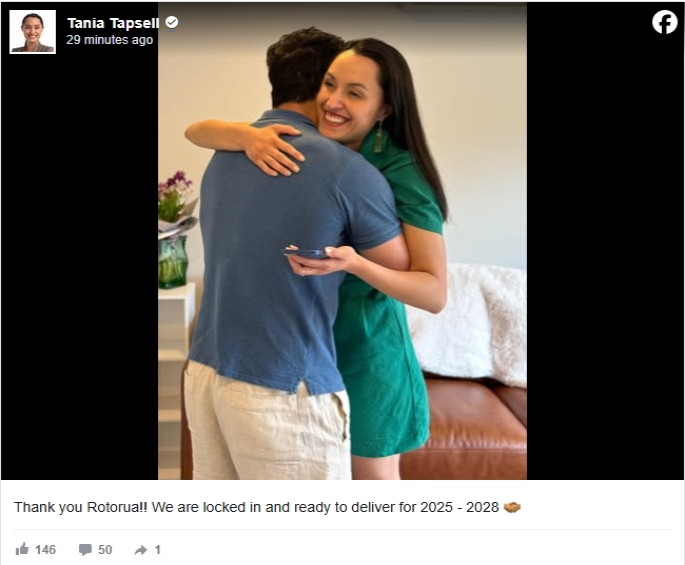
Task: Click the white fluffy throw on the couch
Action: pyautogui.click(x=467, y=323)
